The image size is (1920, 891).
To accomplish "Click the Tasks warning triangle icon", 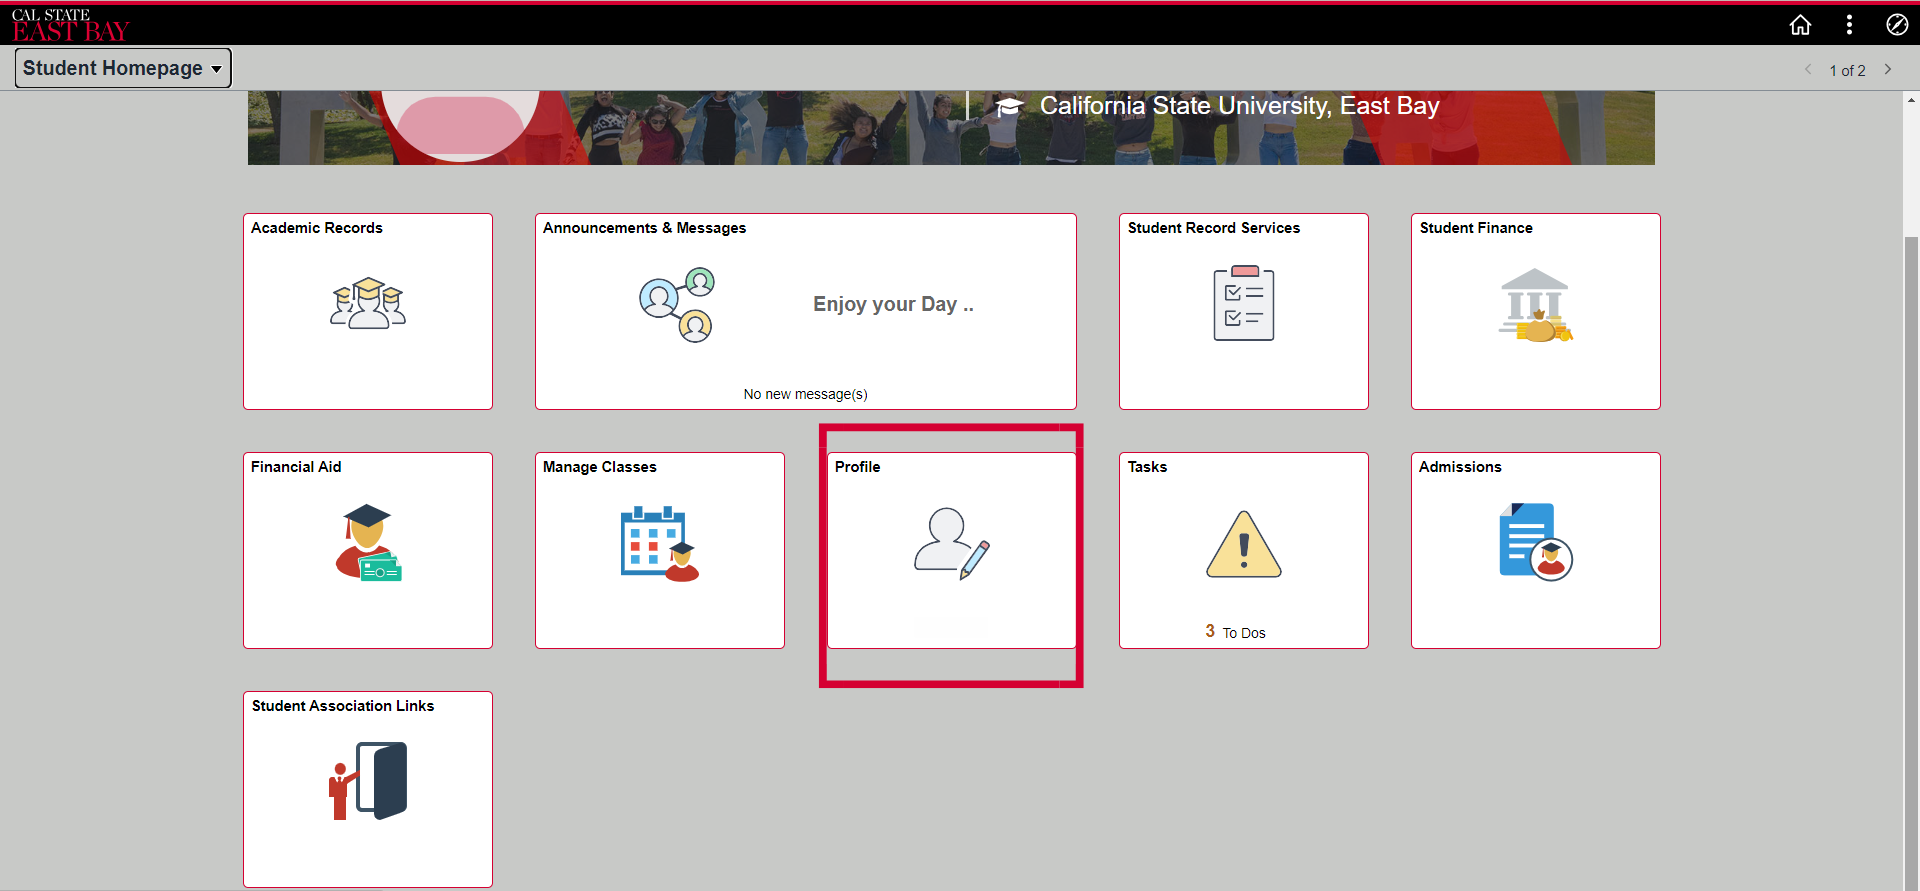I will click(1244, 544).
